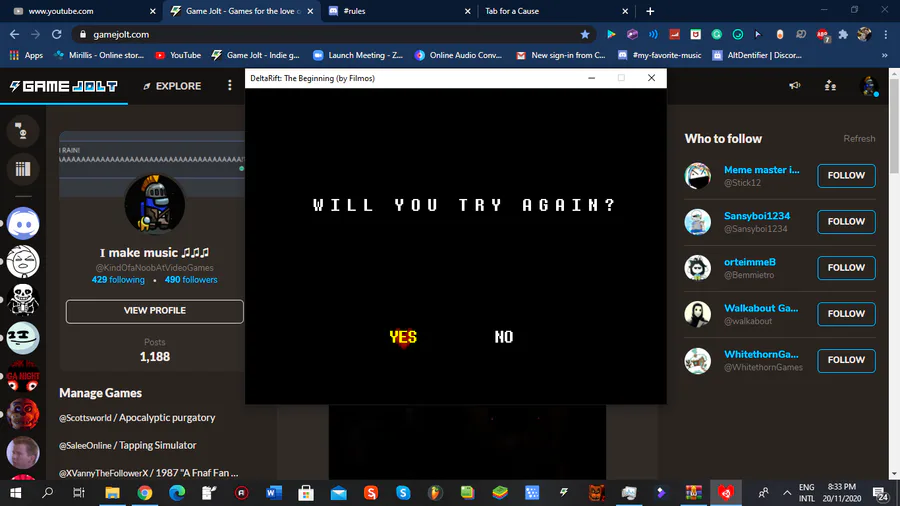Open the Discord community in sidebar
This screenshot has height=506, width=900.
23,223
